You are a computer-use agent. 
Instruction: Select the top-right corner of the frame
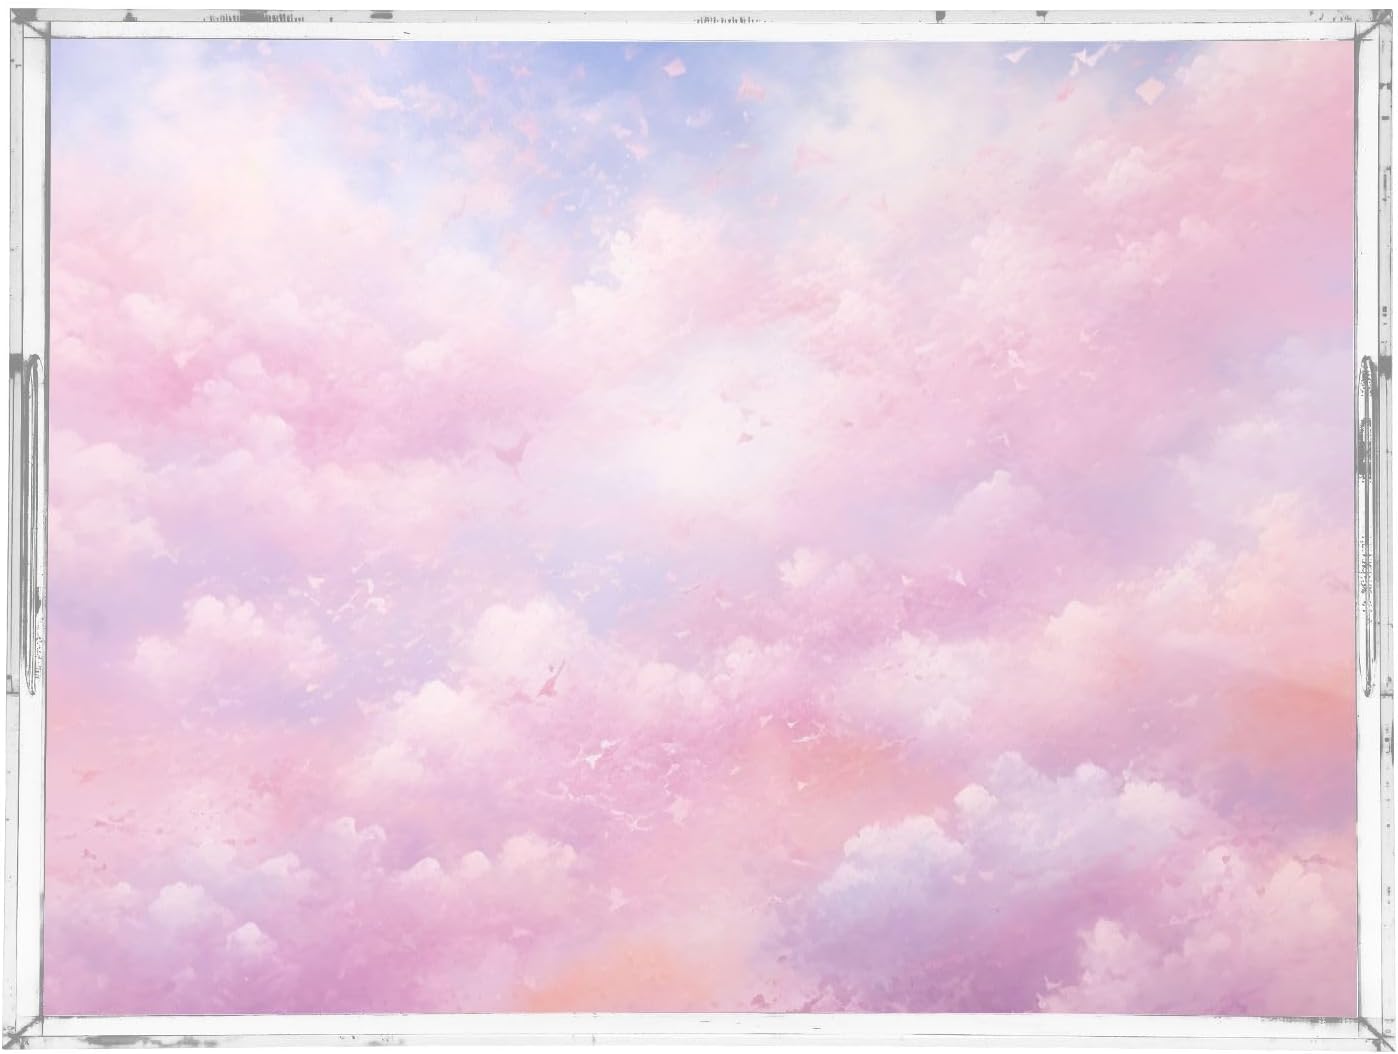click(x=1370, y=28)
